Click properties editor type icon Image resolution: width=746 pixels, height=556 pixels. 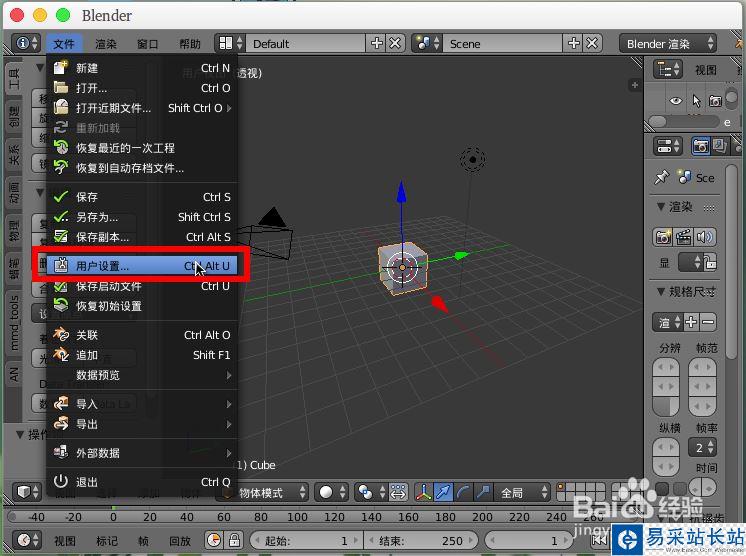tap(667, 146)
